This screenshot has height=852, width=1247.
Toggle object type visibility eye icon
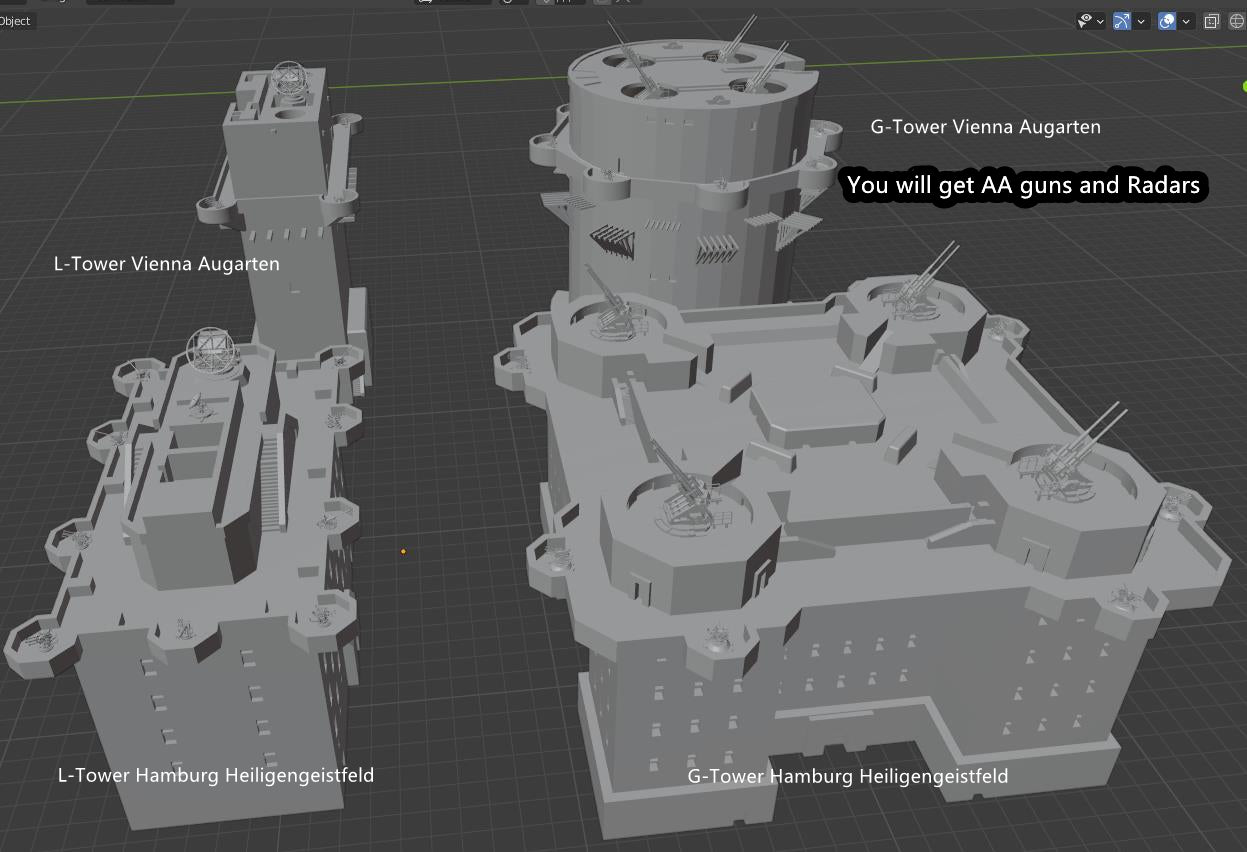point(1084,20)
